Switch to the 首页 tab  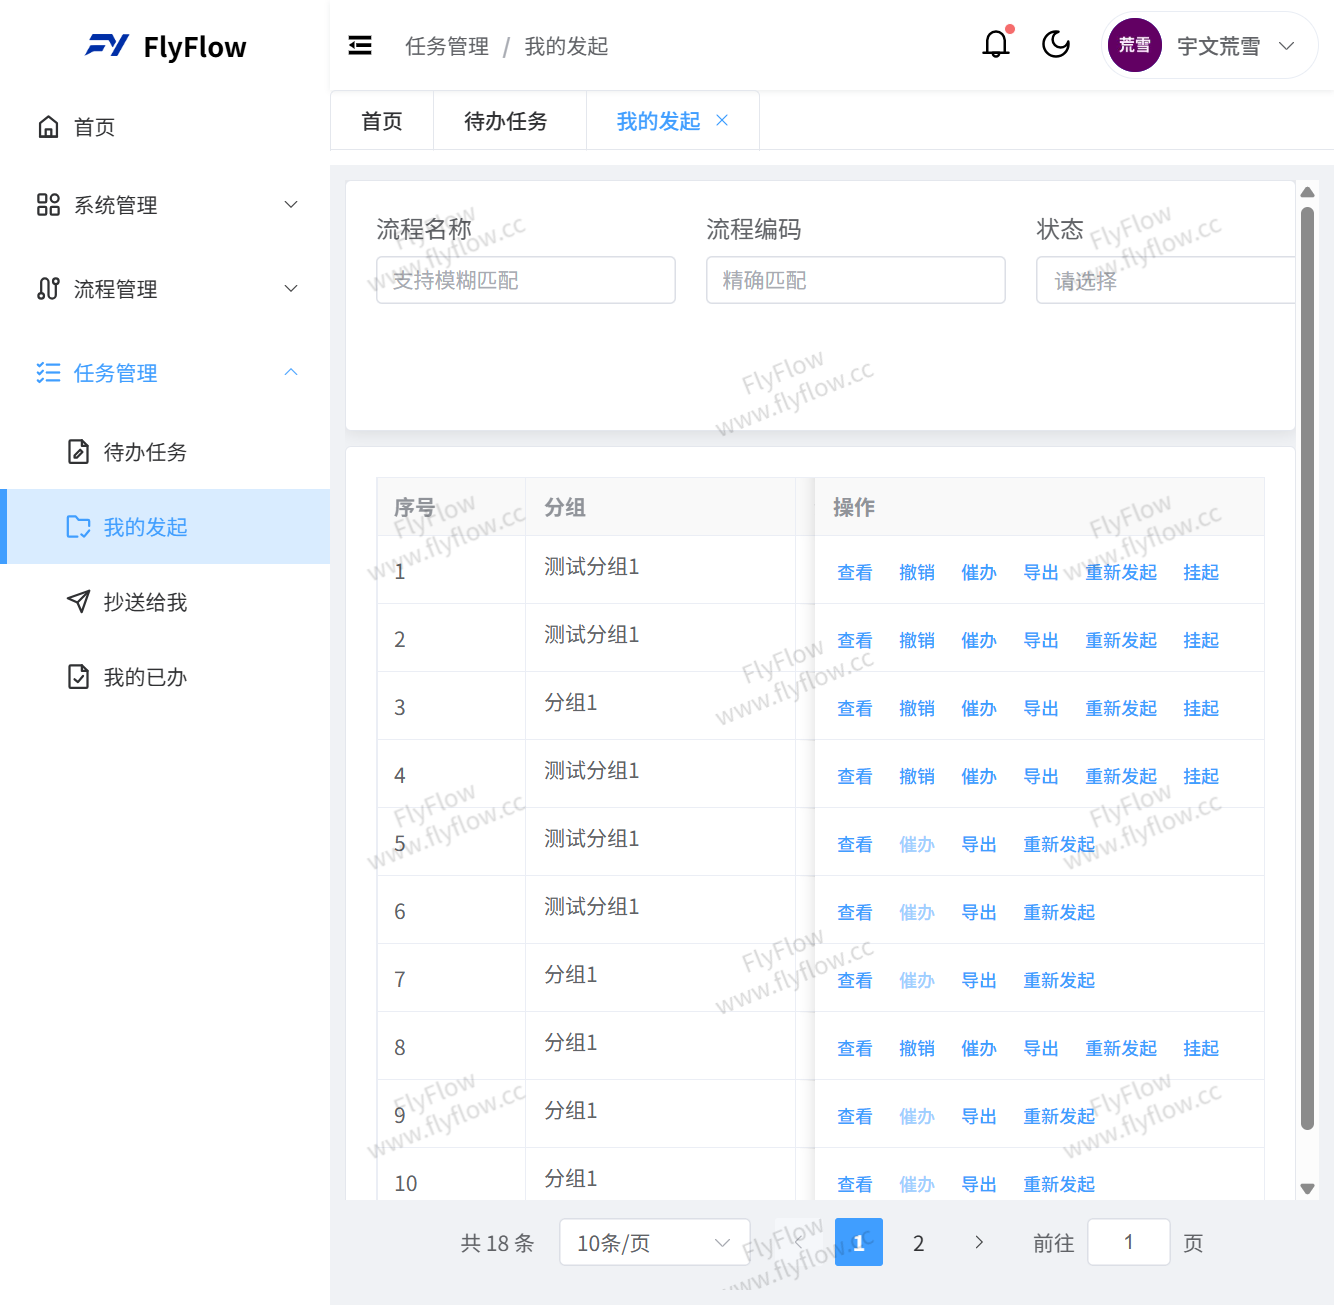click(382, 121)
